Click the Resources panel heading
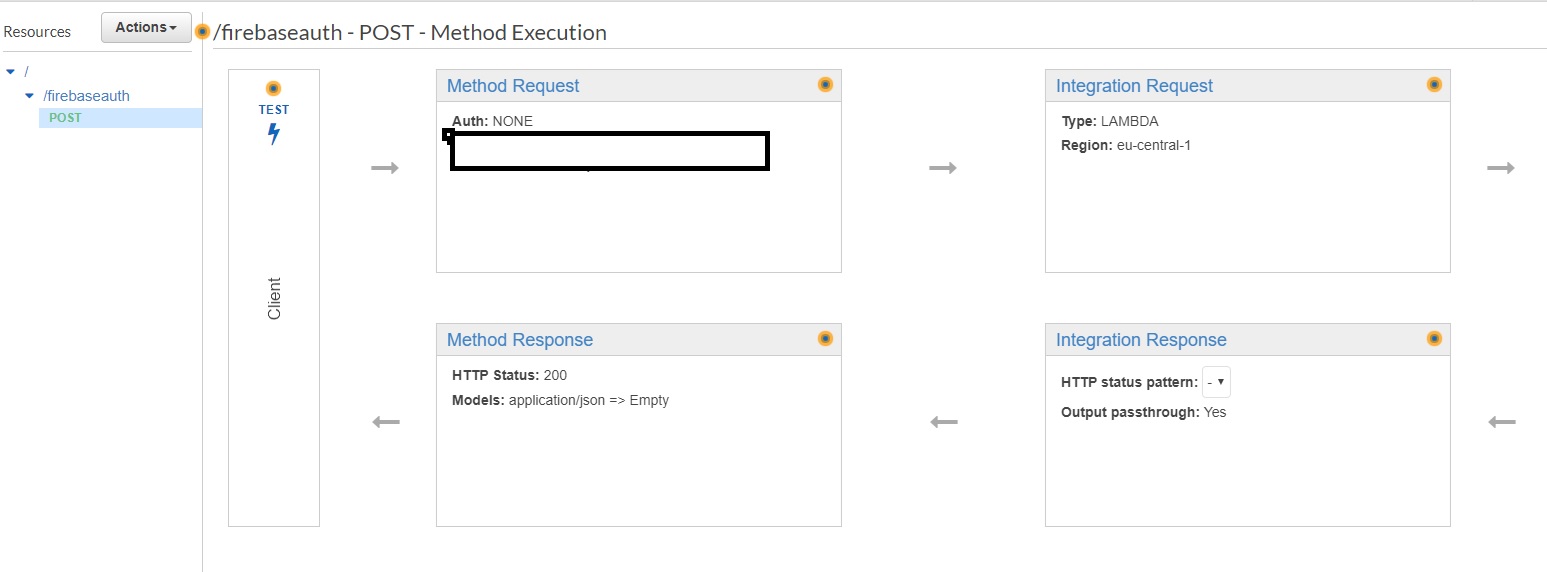1547x572 pixels. coord(37,32)
